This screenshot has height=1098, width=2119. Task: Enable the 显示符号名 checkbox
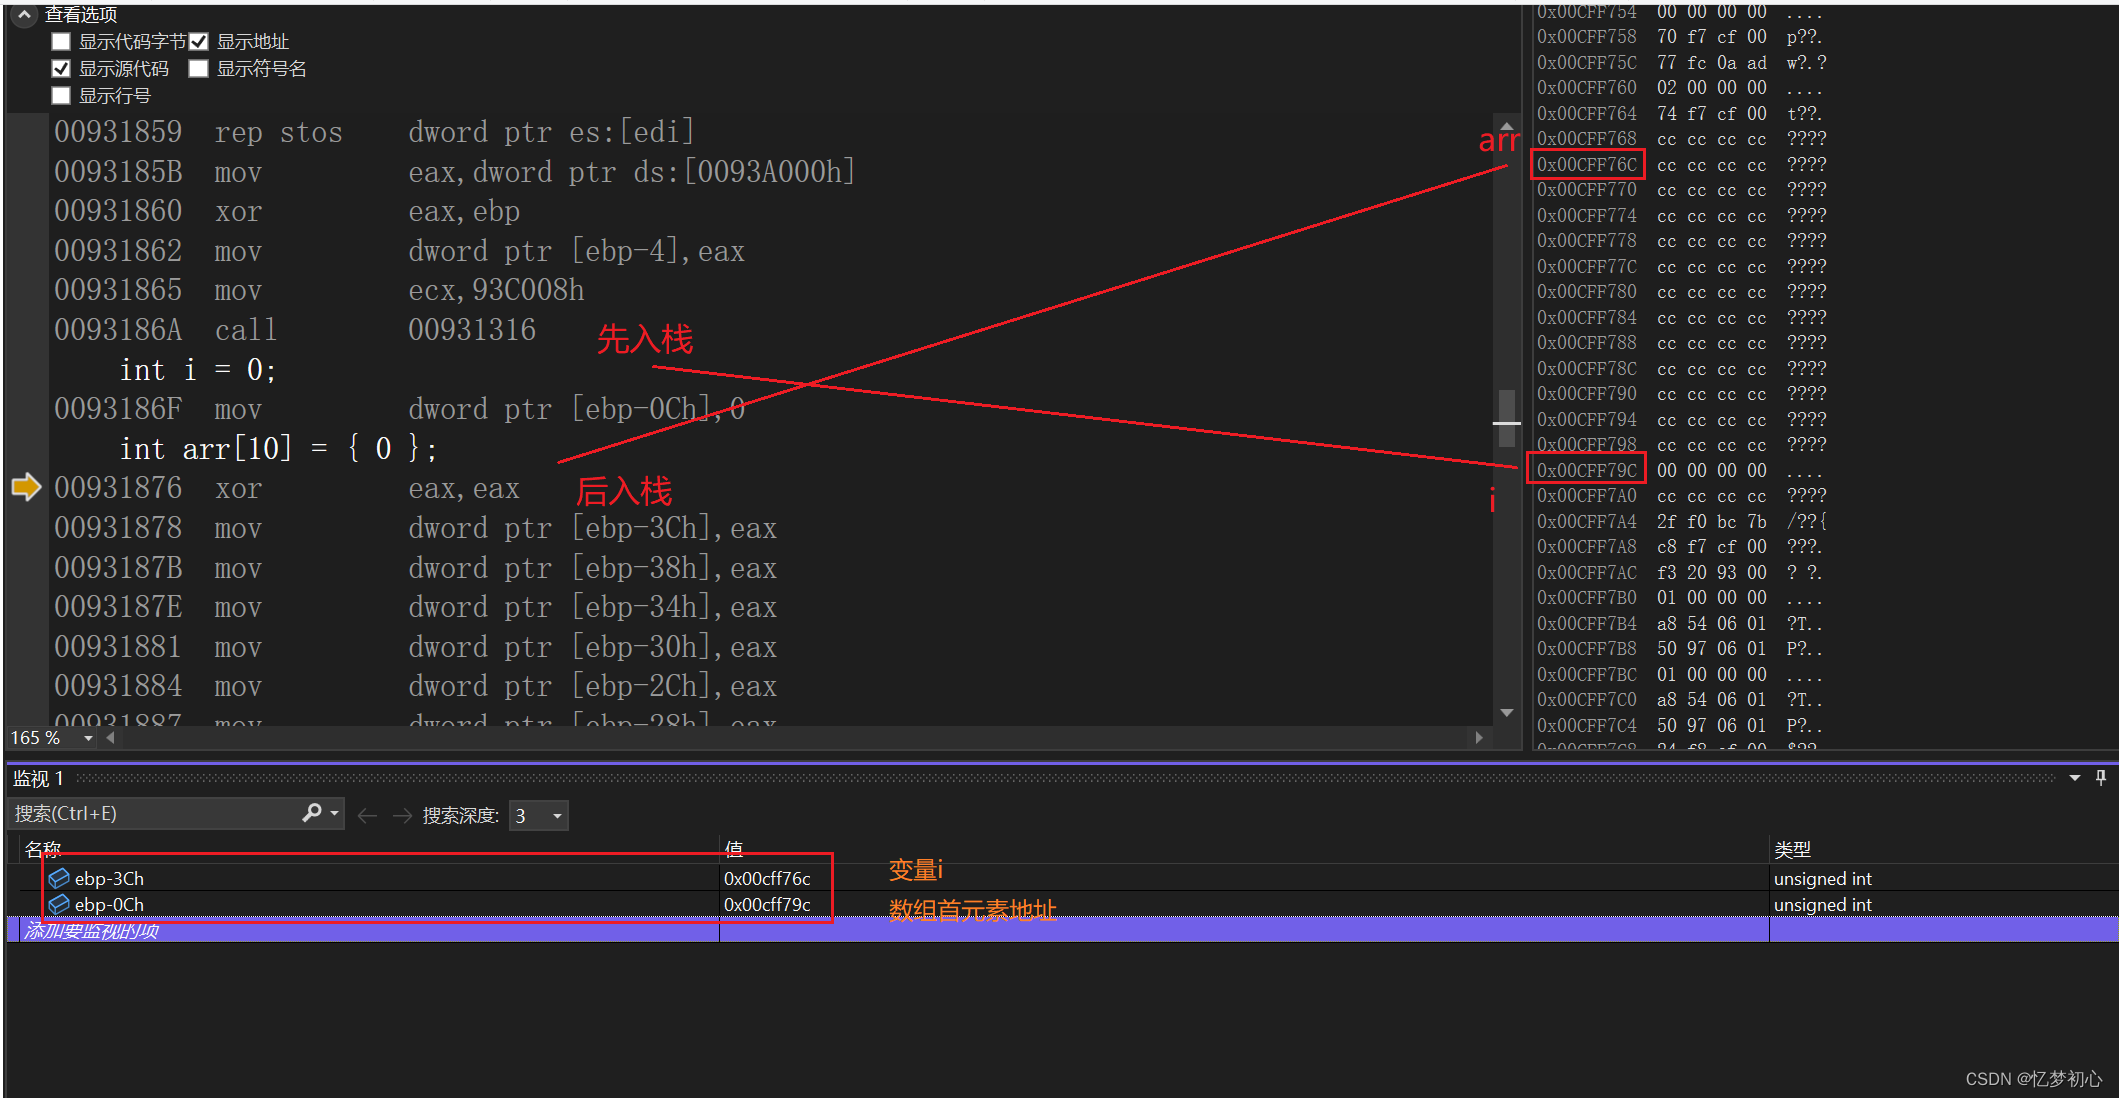(199, 69)
